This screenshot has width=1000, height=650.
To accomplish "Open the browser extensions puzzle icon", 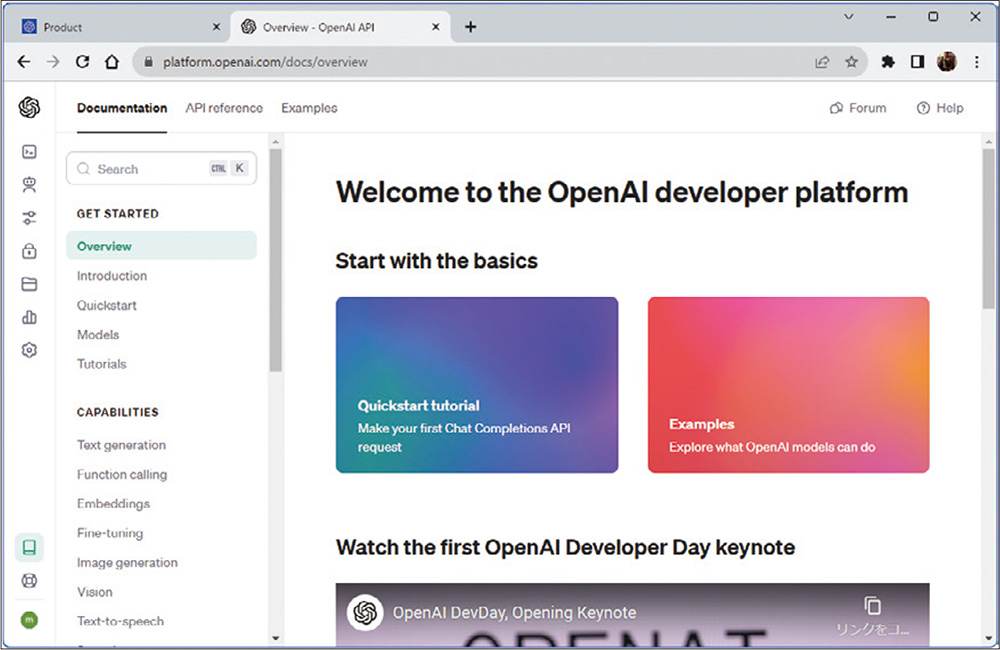I will point(887,61).
